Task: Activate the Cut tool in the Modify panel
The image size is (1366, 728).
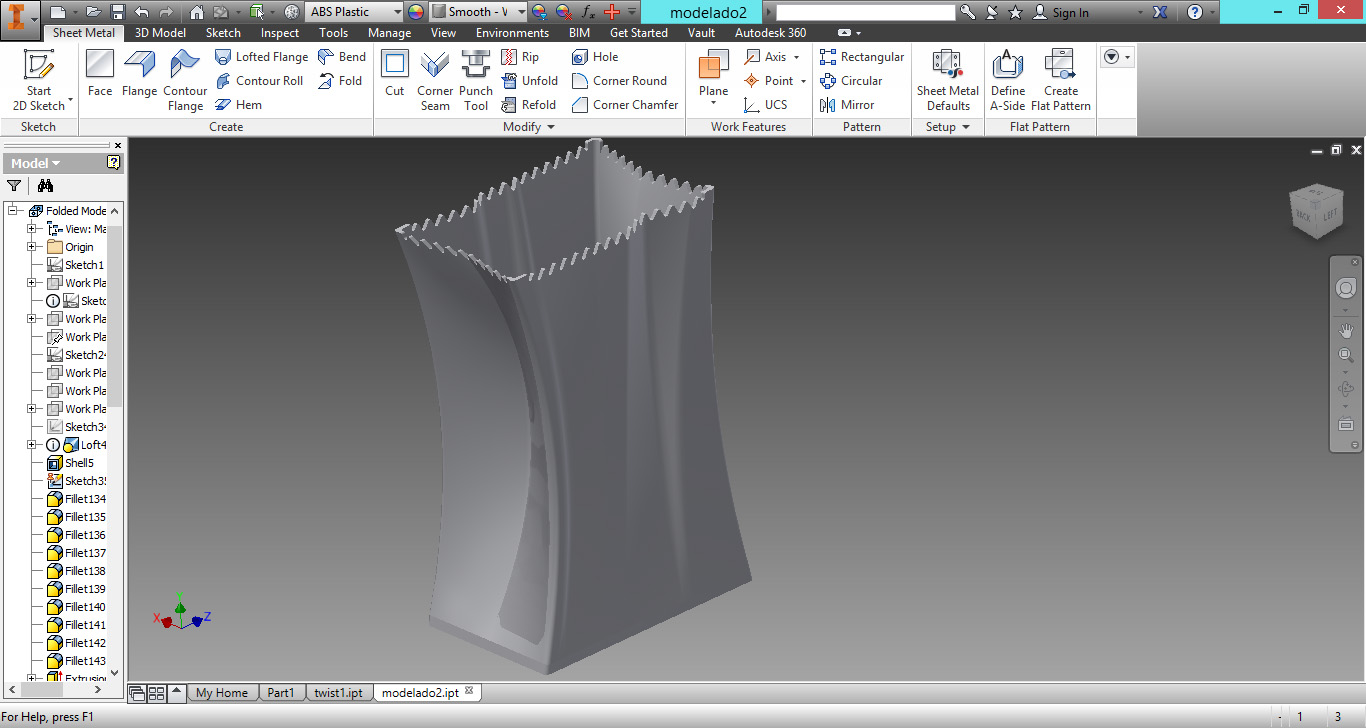Action: click(394, 75)
